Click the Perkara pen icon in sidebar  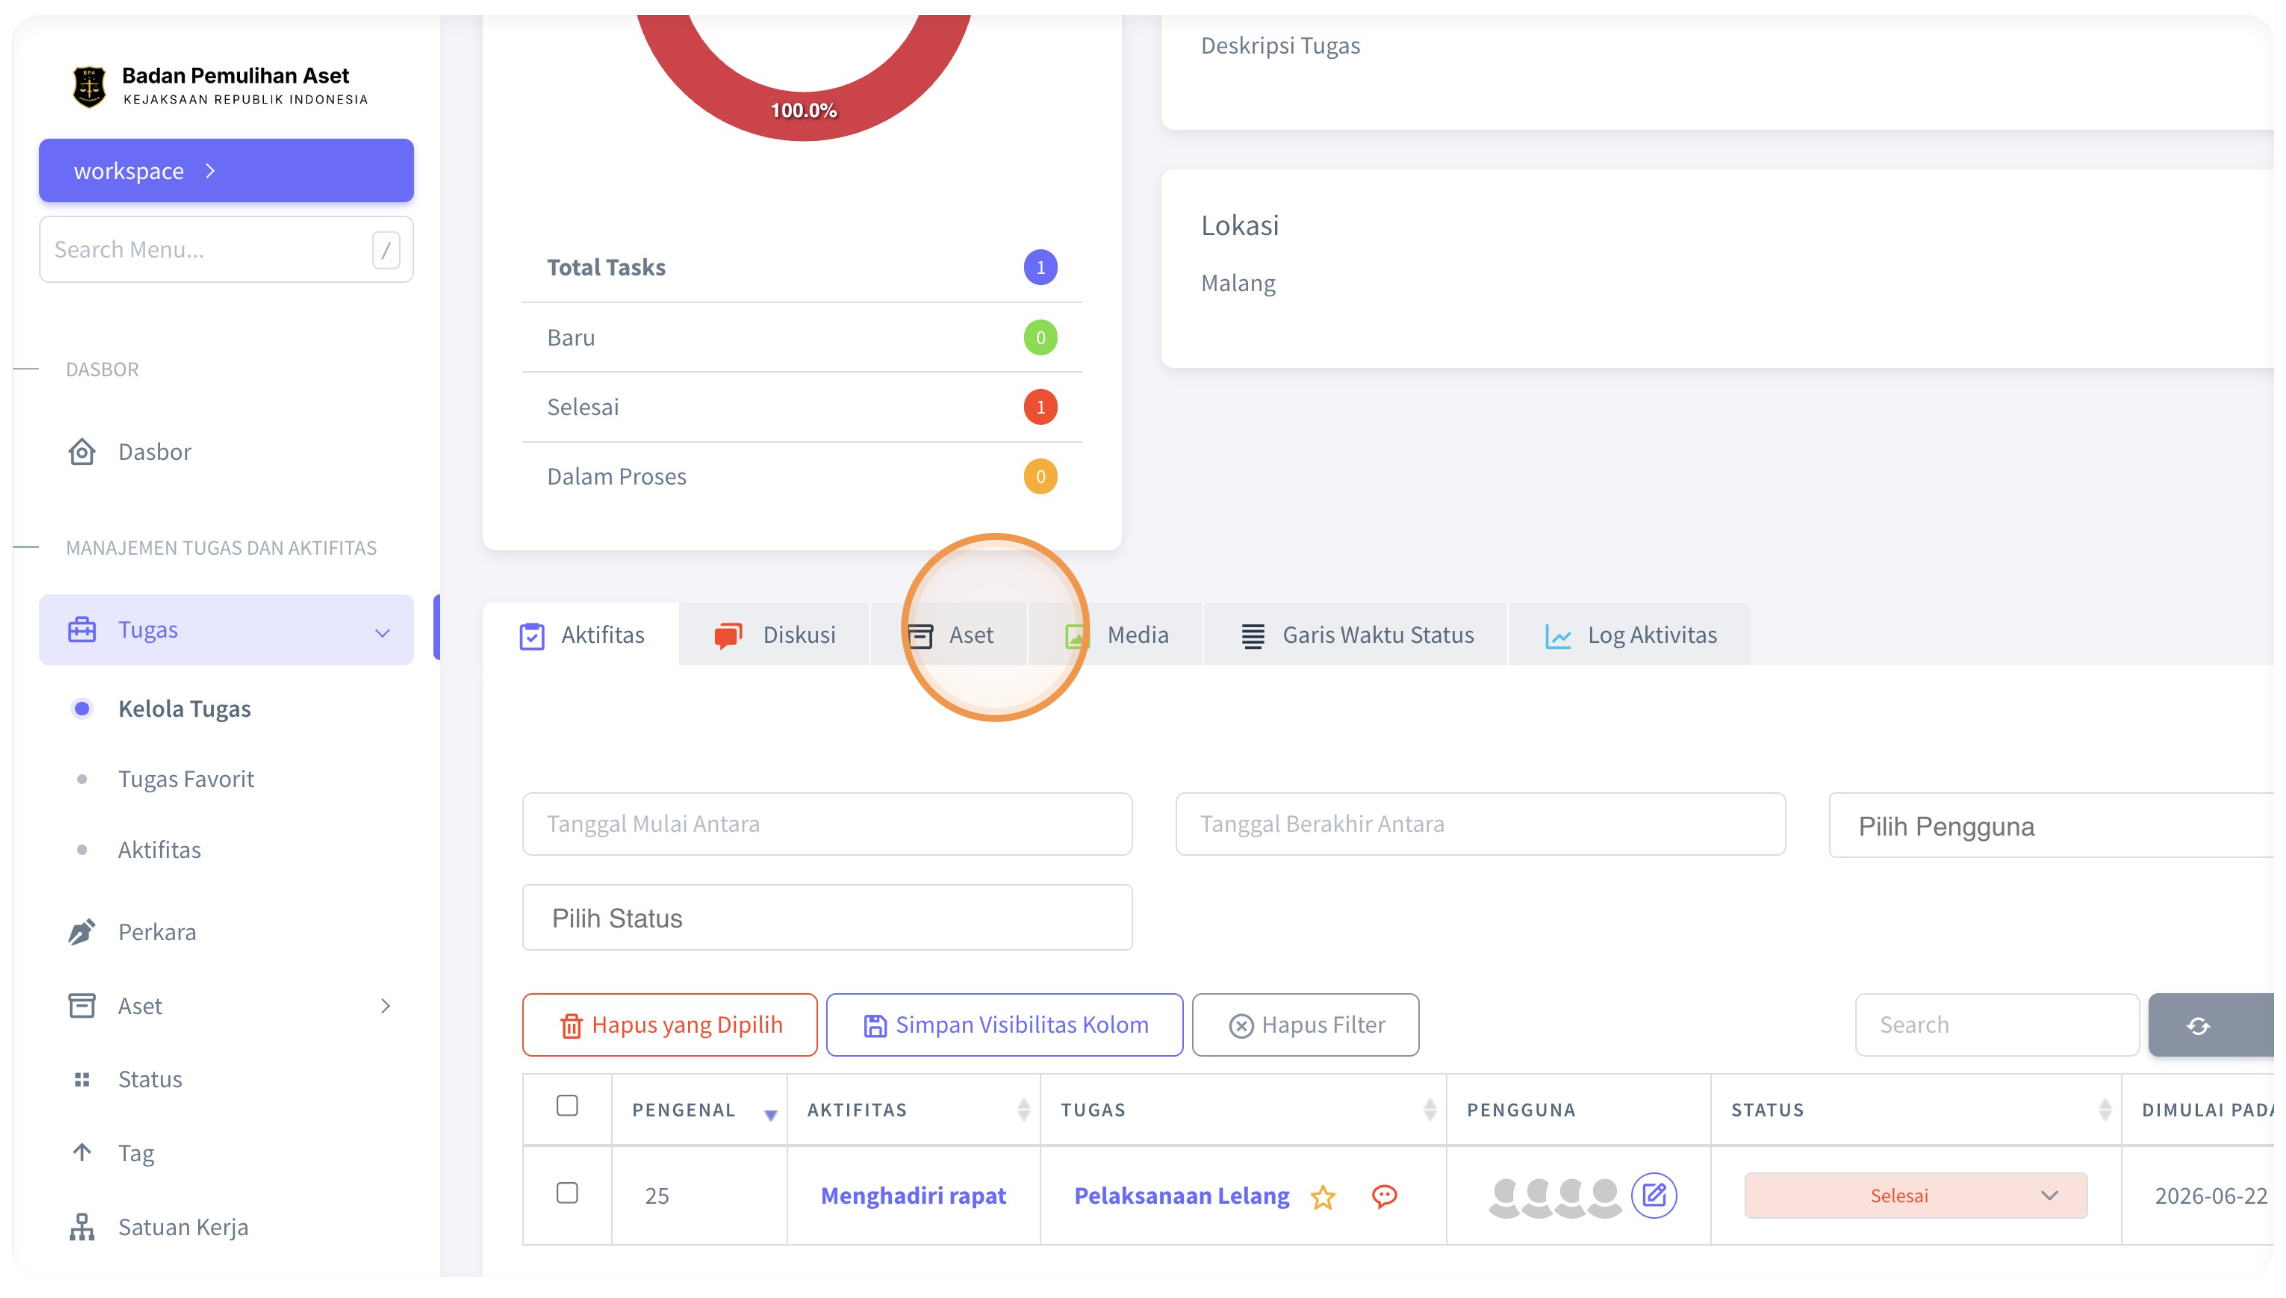[82, 932]
